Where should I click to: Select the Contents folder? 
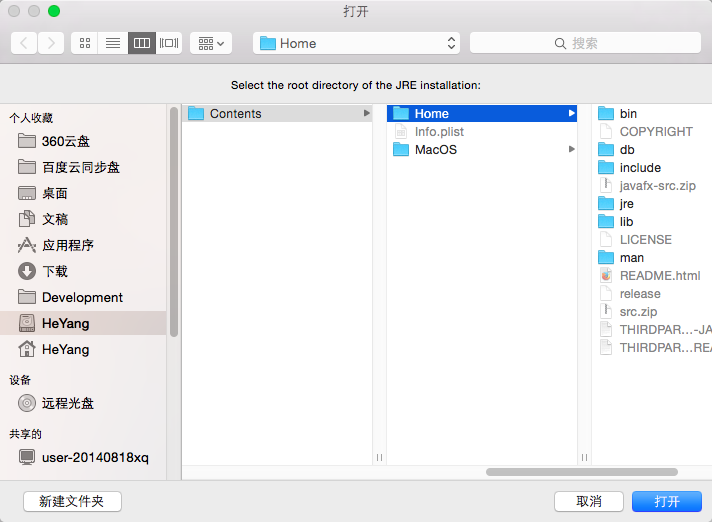pos(277,113)
